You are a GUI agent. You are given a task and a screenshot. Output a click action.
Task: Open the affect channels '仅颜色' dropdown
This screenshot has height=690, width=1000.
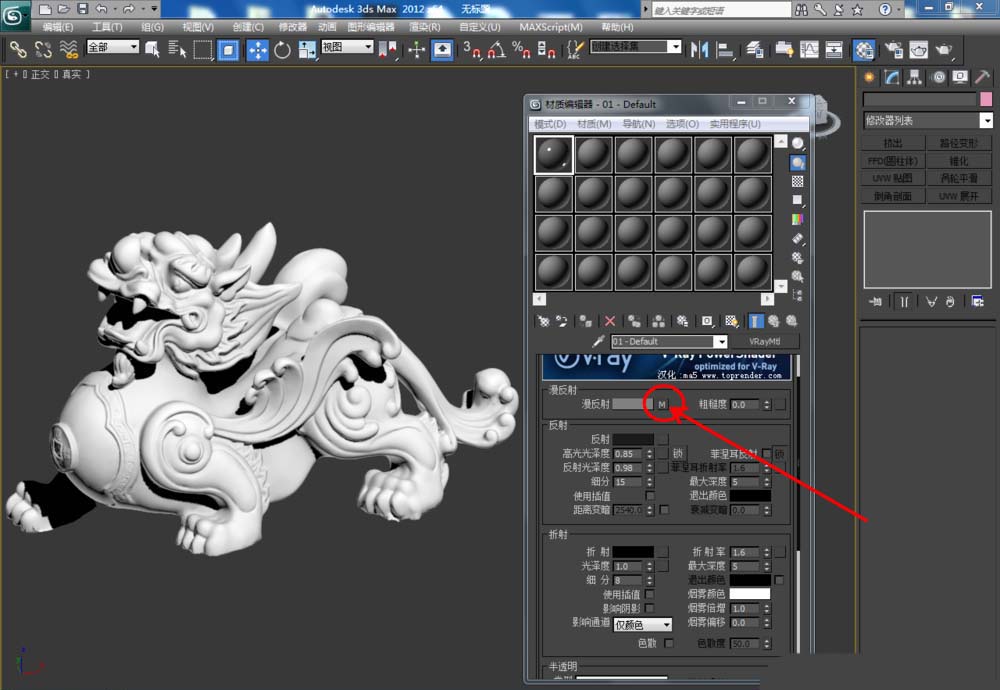click(x=642, y=625)
